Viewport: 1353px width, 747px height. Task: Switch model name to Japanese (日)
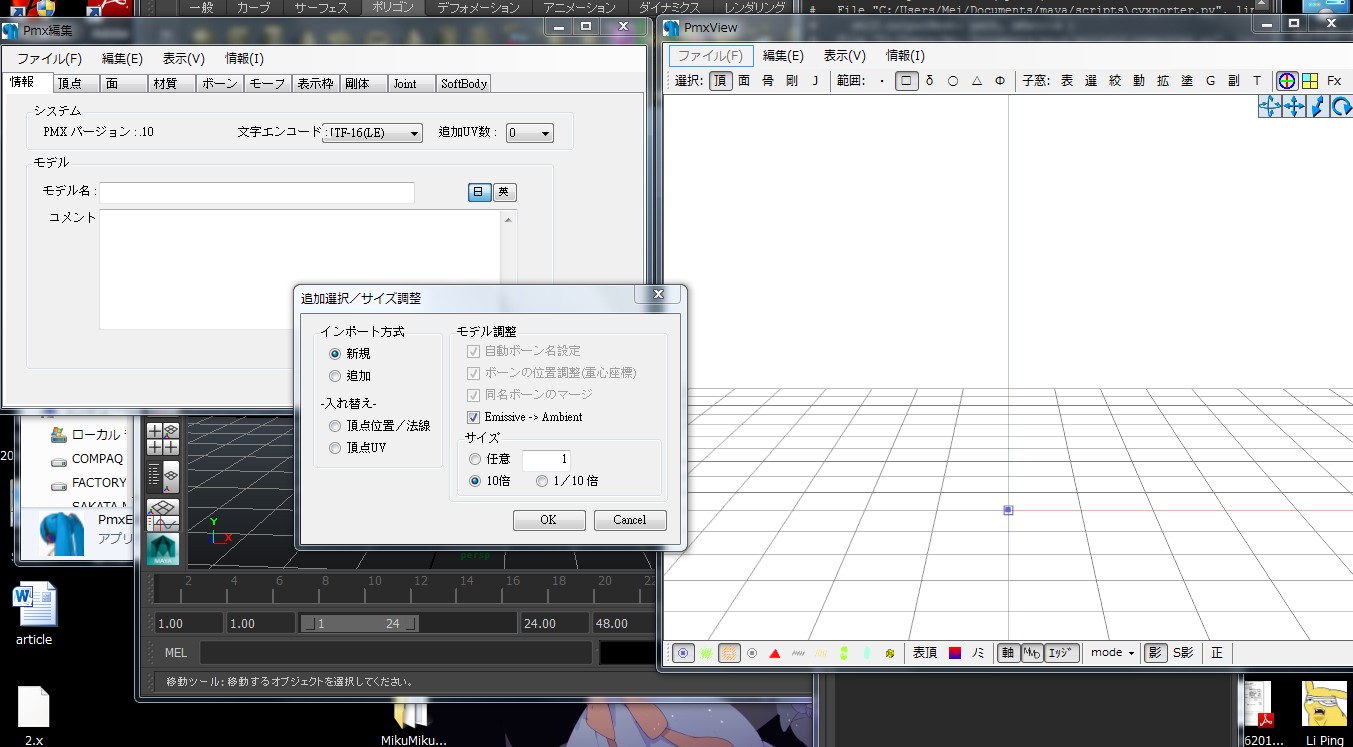(x=480, y=192)
